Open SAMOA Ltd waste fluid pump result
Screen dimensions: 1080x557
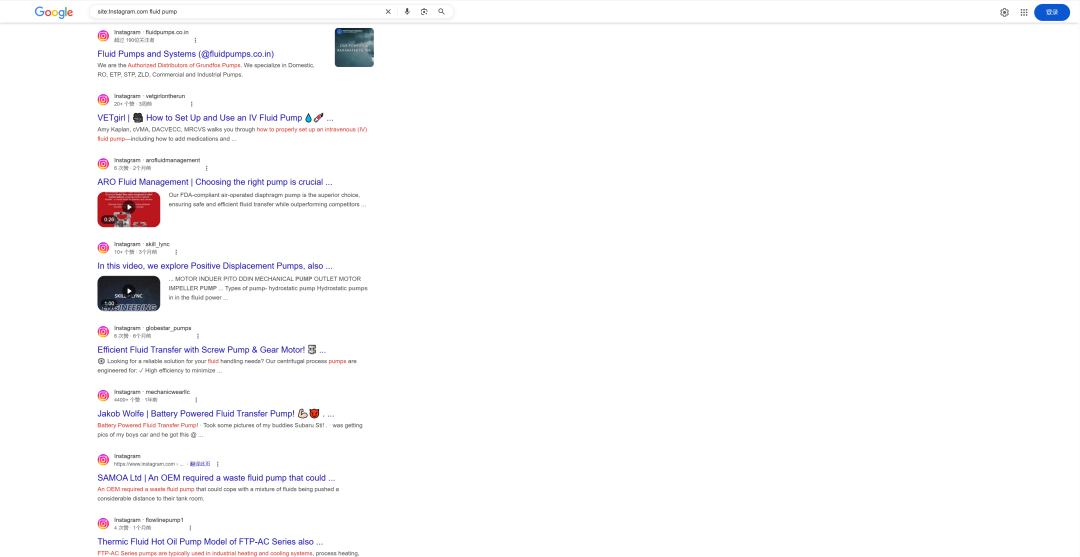point(216,478)
